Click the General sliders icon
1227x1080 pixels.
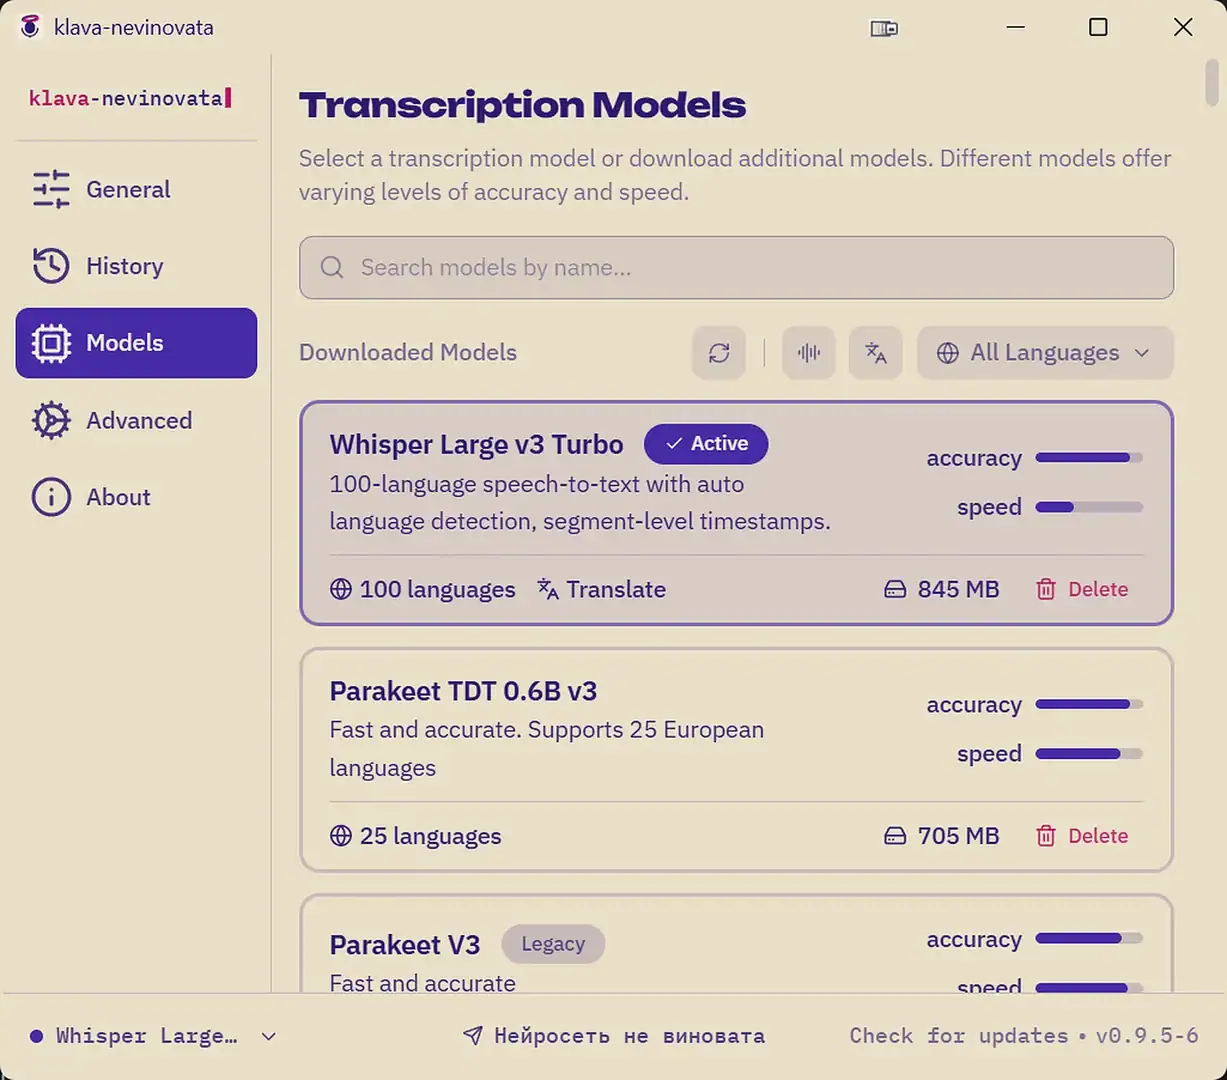[x=51, y=189]
